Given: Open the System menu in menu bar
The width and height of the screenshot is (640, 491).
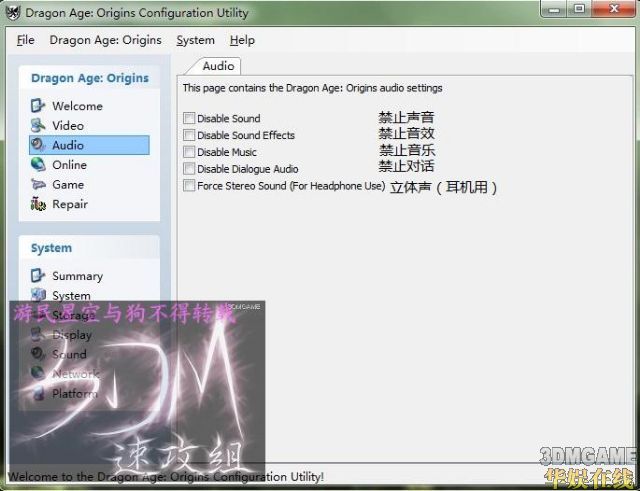Looking at the screenshot, I should pos(196,40).
